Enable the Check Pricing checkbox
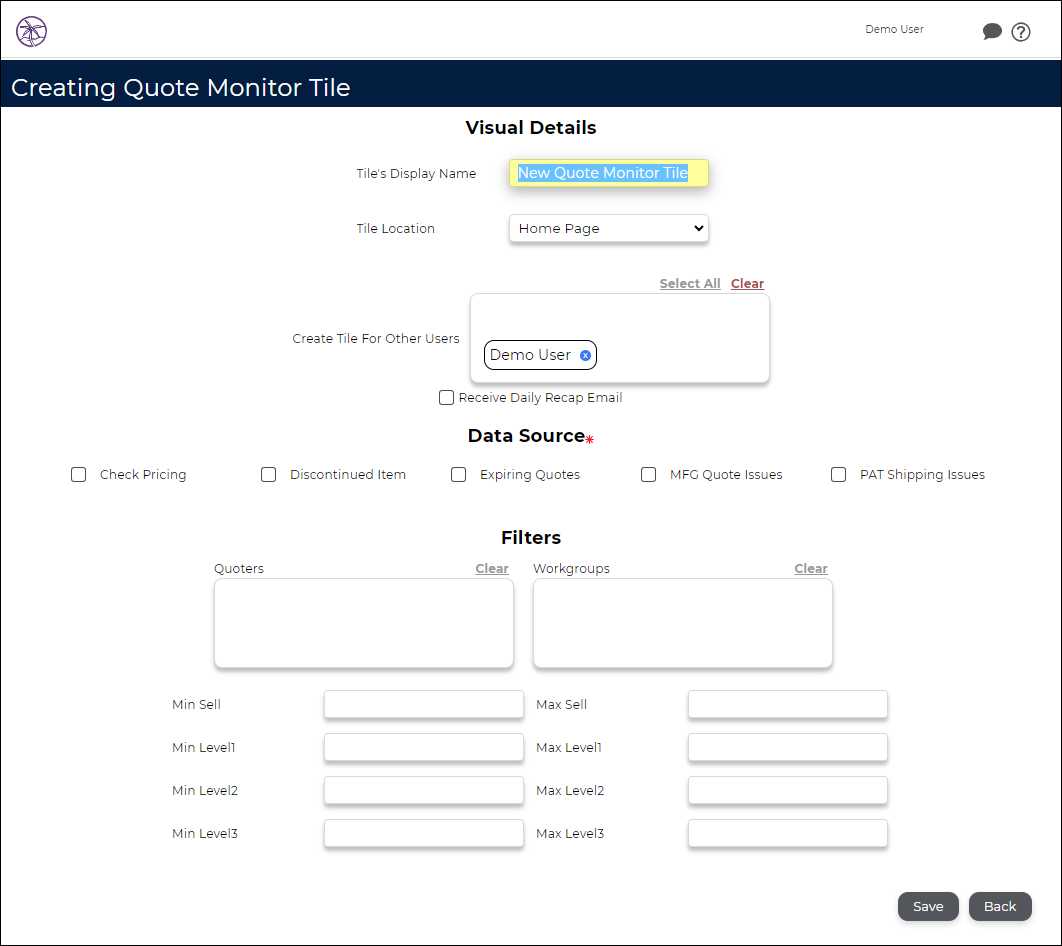This screenshot has width=1062, height=946. [x=78, y=474]
